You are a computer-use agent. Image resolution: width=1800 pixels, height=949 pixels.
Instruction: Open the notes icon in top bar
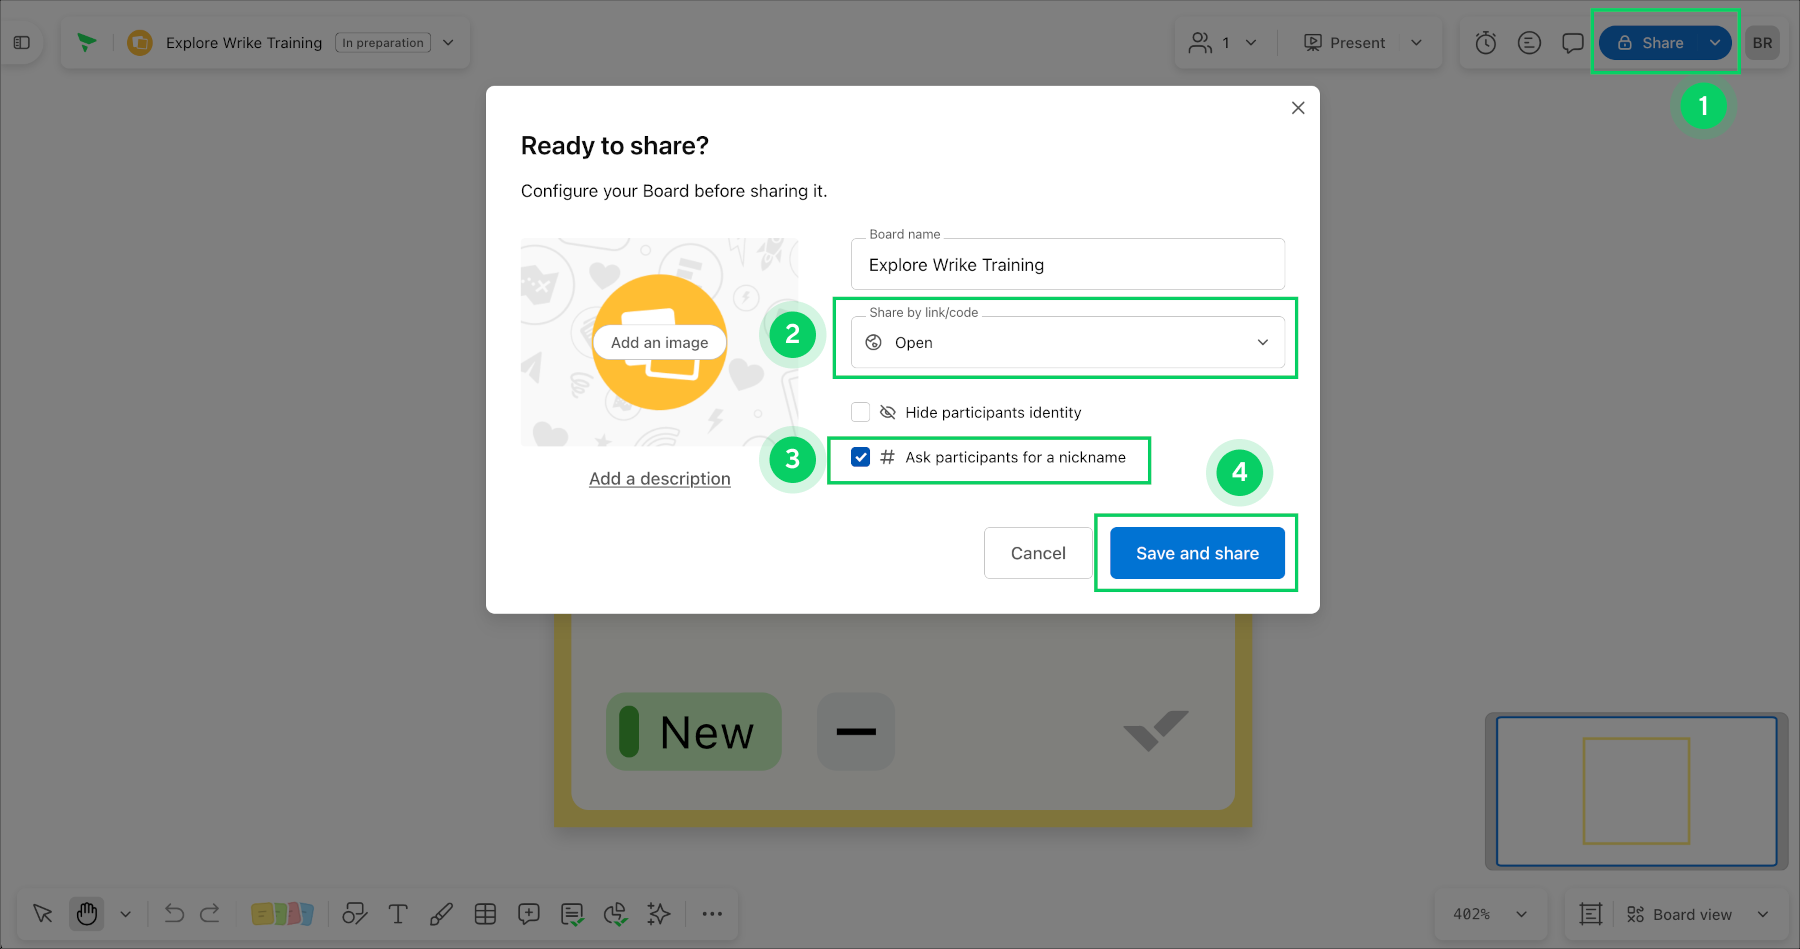[1529, 43]
